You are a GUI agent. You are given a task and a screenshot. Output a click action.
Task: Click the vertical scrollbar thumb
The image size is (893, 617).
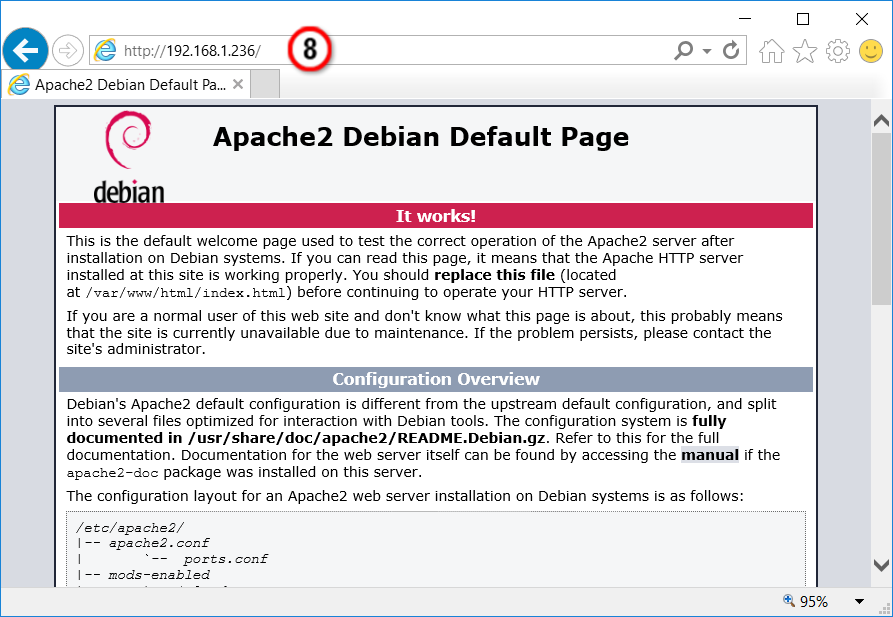(881, 219)
